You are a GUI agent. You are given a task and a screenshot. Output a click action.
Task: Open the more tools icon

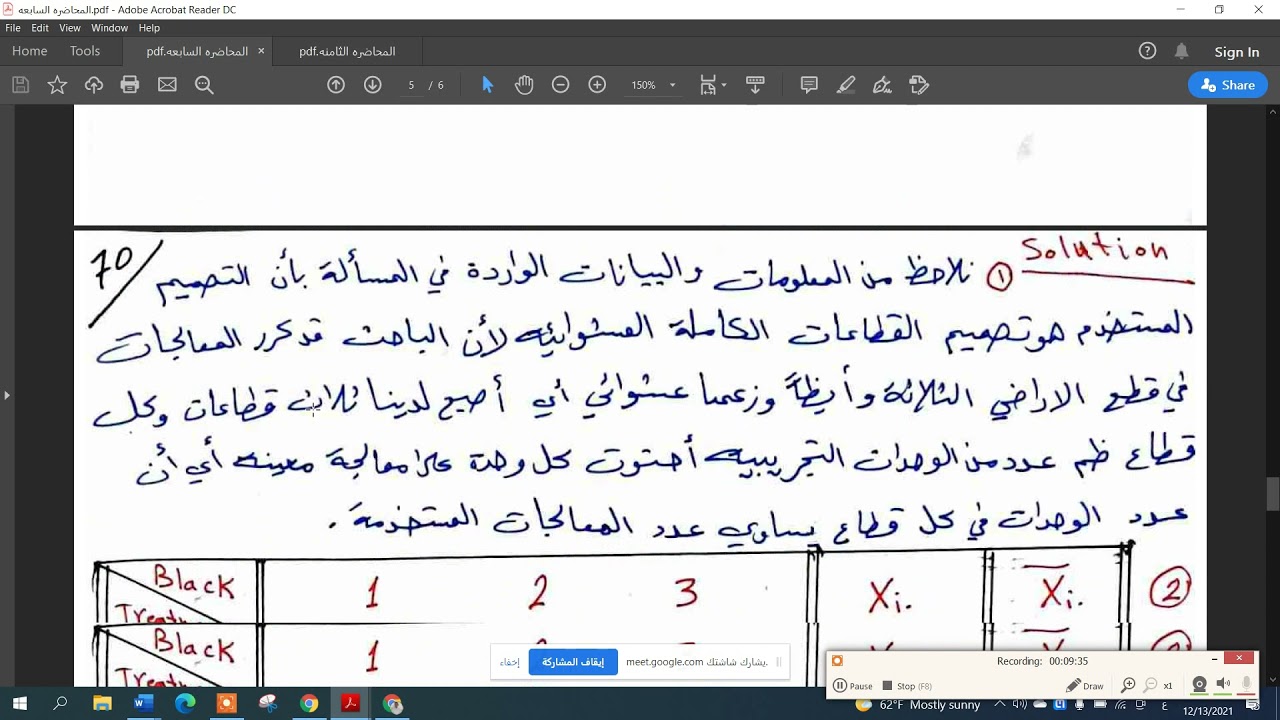919,85
